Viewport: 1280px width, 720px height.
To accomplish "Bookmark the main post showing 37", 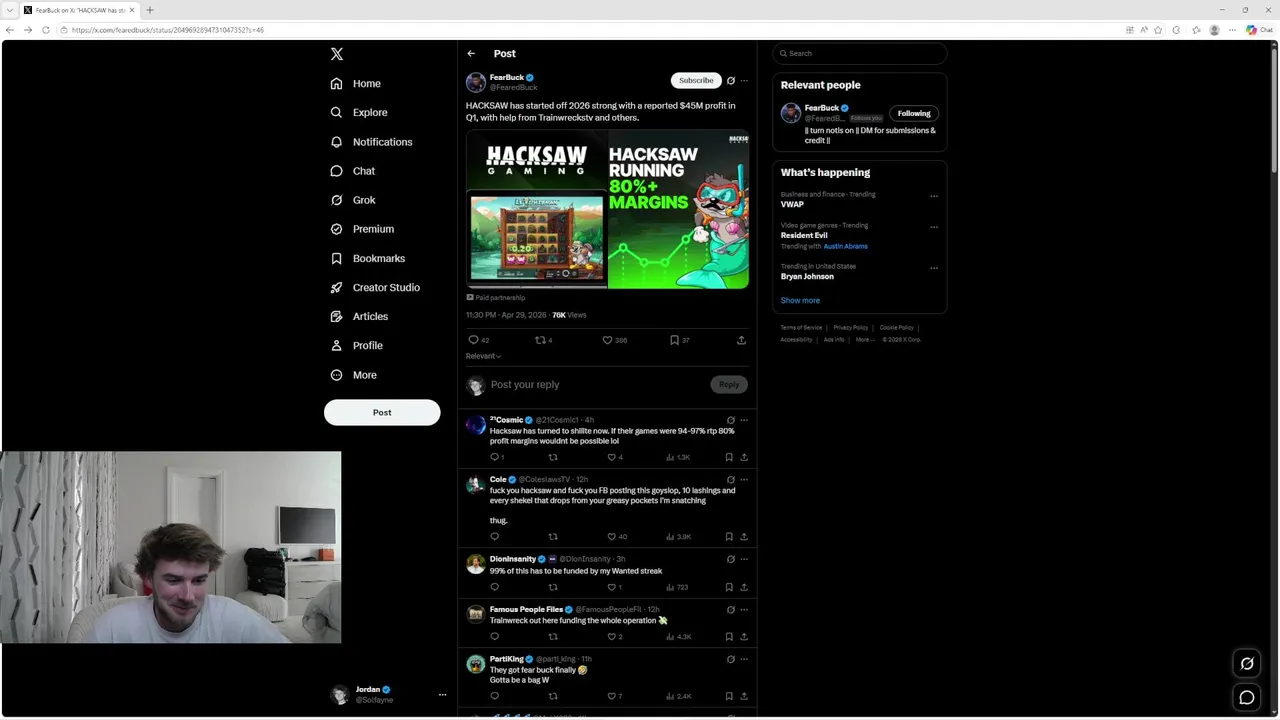I will [x=680, y=340].
